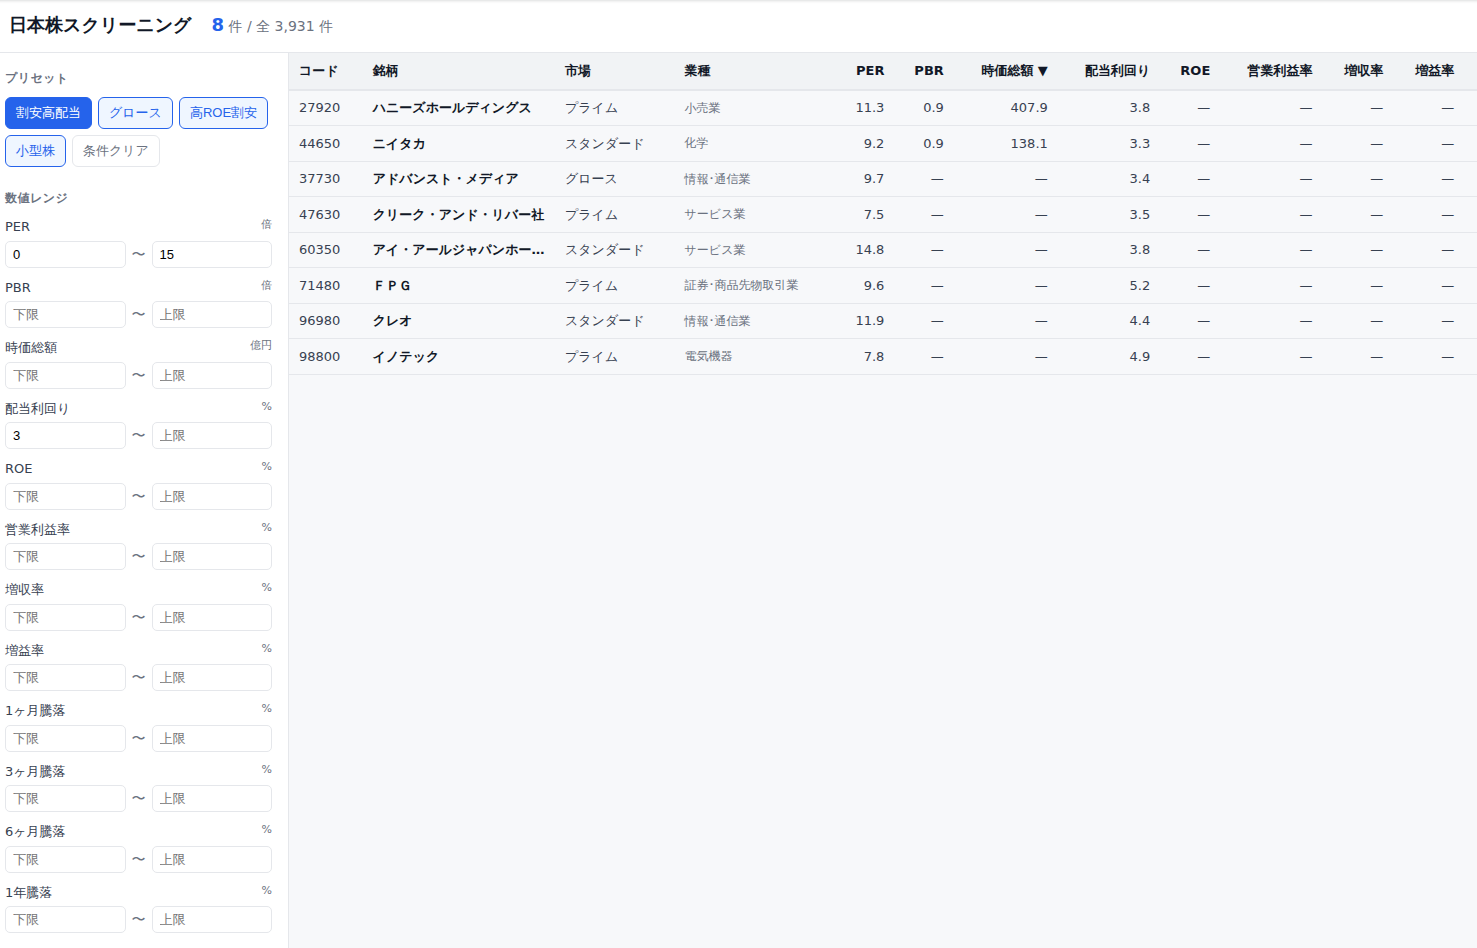The width and height of the screenshot is (1477, 948).
Task: Focus the ROE lower limit input
Action: pos(65,496)
